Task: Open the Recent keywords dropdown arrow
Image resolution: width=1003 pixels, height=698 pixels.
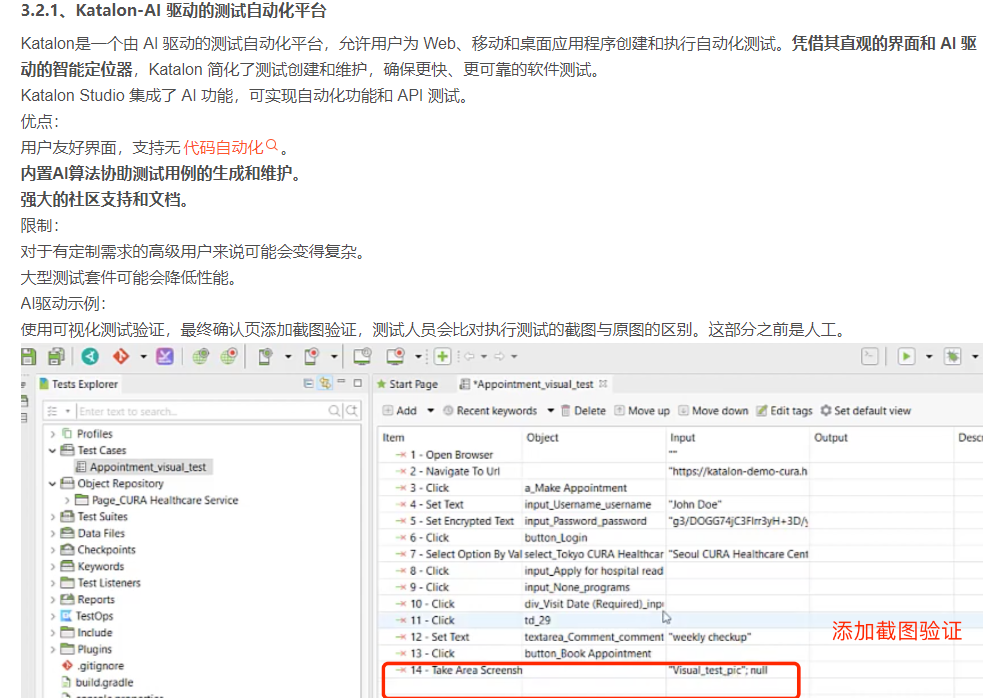Action: point(550,411)
